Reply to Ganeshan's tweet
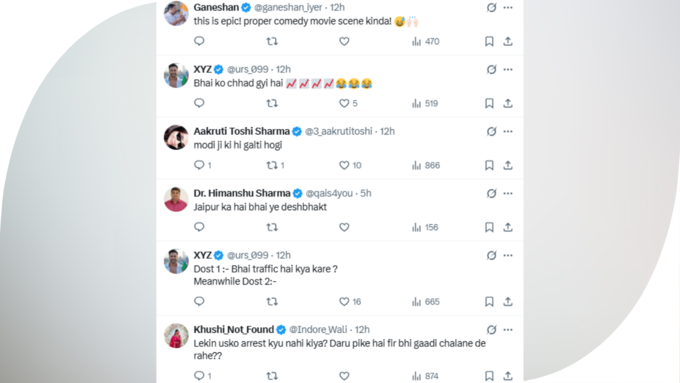Image resolution: width=680 pixels, height=383 pixels. click(x=199, y=41)
